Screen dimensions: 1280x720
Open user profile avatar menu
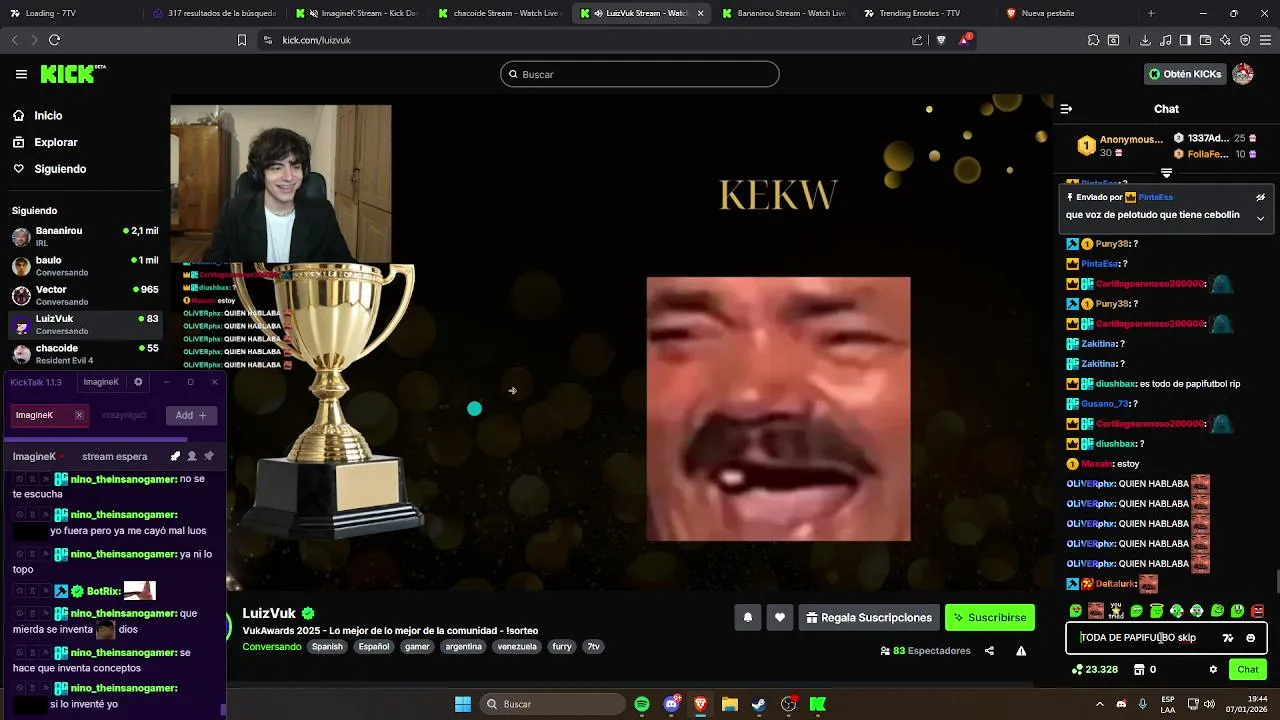tap(1243, 74)
